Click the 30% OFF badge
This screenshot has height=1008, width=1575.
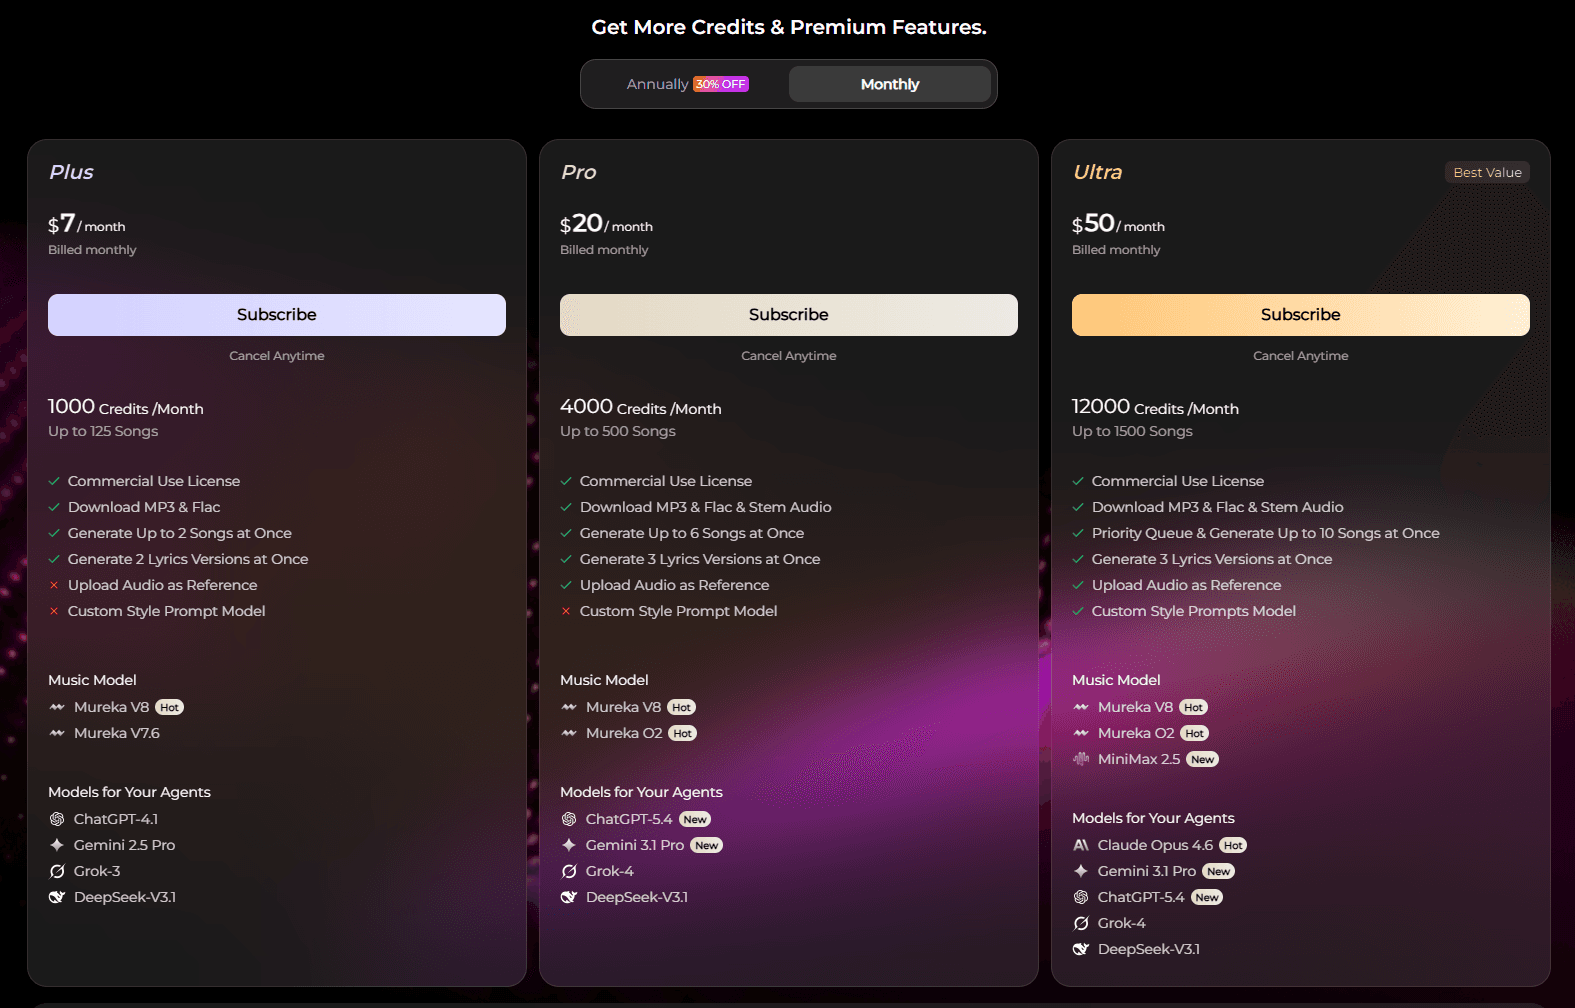[x=721, y=84]
